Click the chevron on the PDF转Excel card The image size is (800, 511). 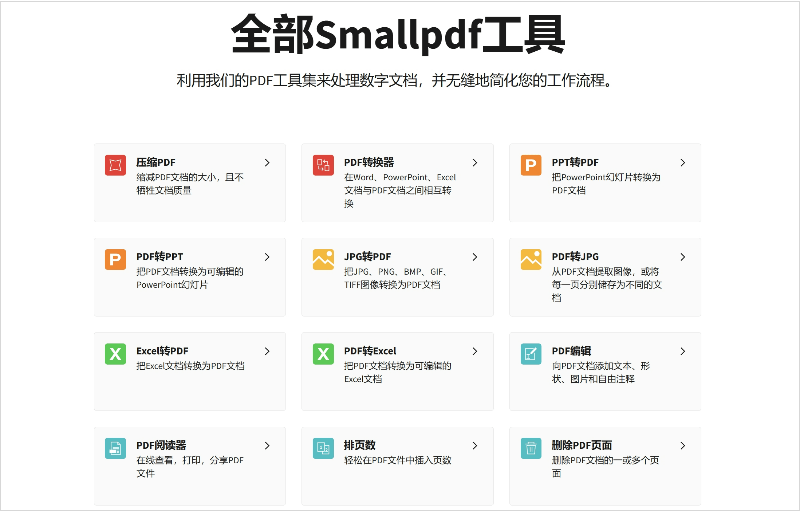click(475, 351)
